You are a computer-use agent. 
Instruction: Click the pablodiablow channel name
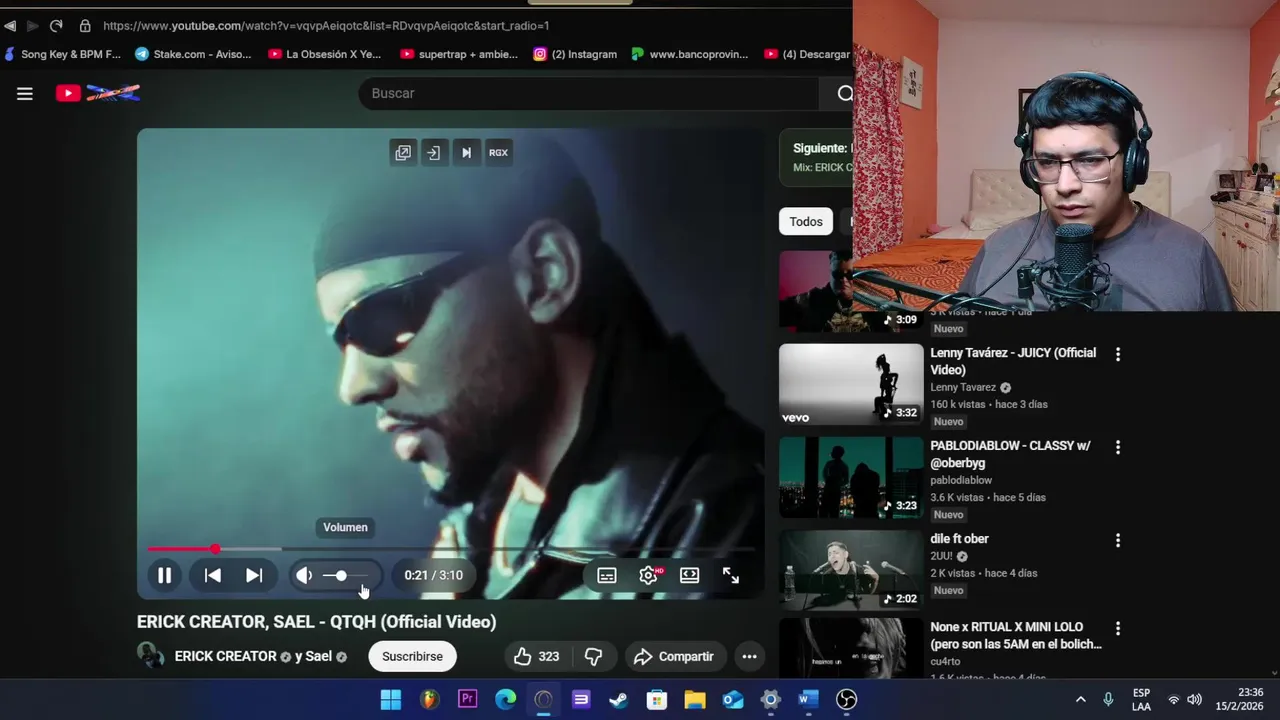(961, 480)
